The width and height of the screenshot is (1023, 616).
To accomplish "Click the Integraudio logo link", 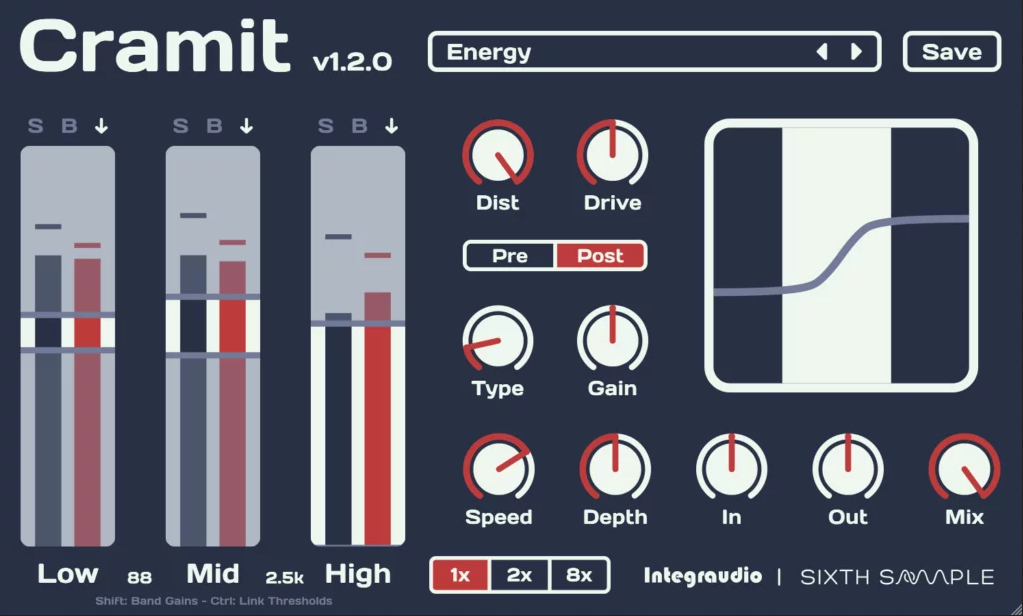I will (x=702, y=576).
